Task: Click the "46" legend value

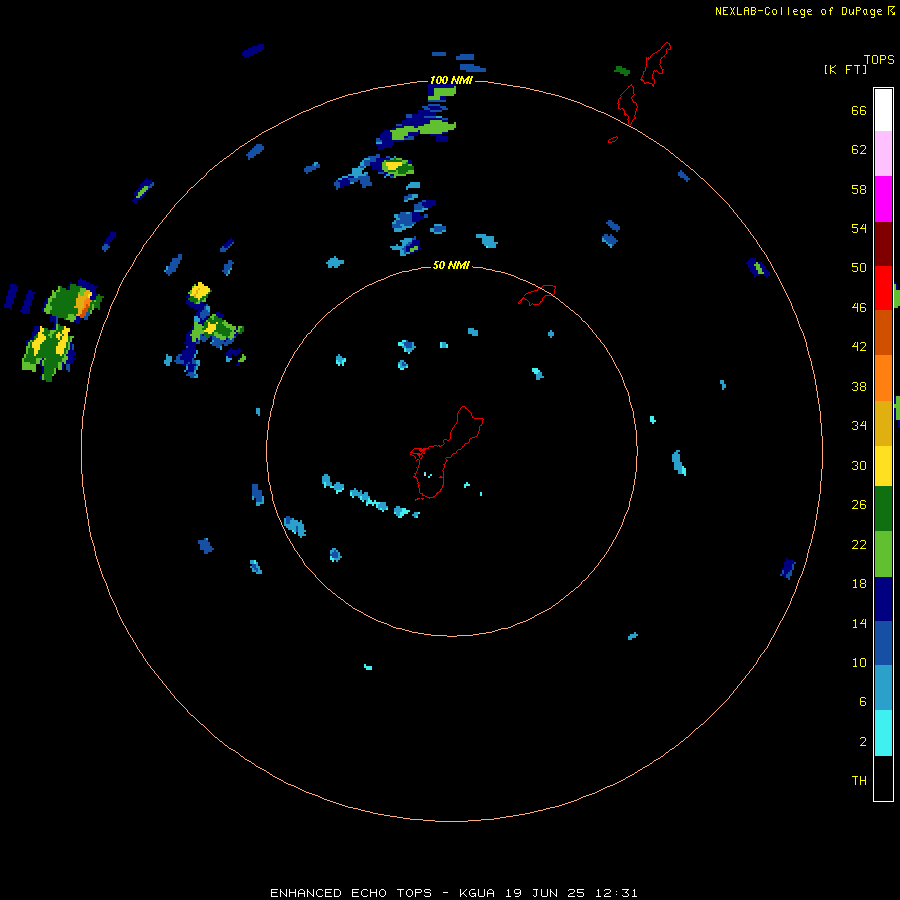Action: [x=859, y=308]
